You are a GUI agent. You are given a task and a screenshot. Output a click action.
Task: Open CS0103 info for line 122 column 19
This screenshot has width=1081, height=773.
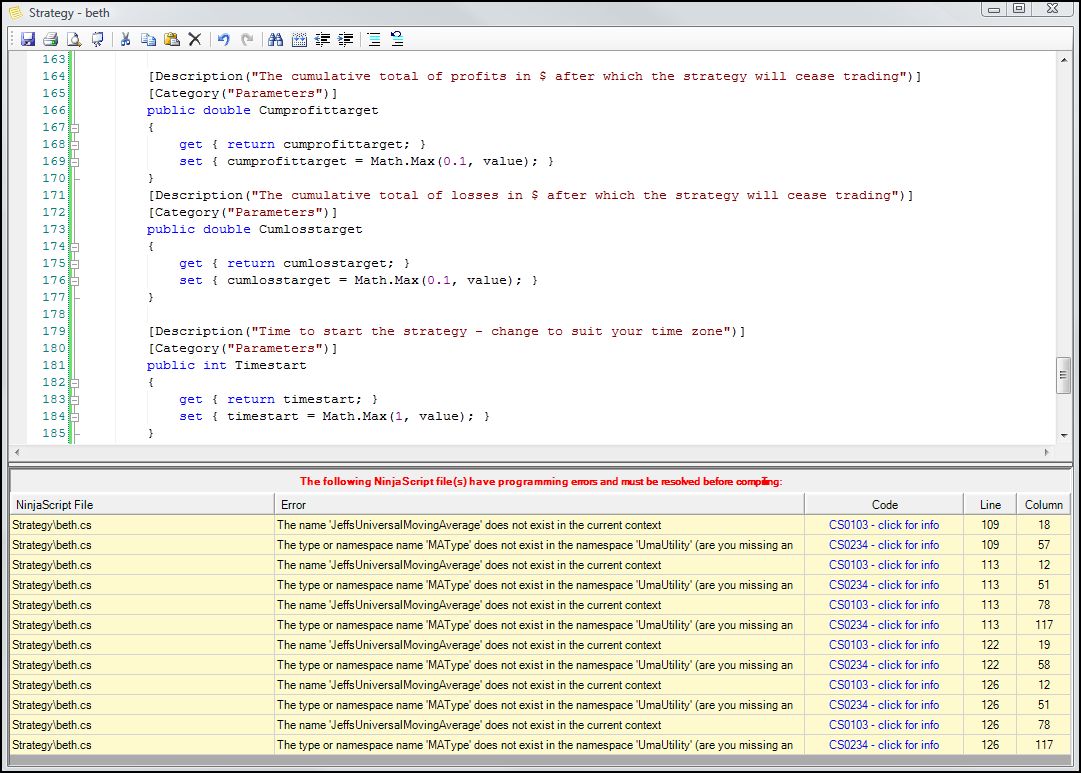(x=884, y=645)
